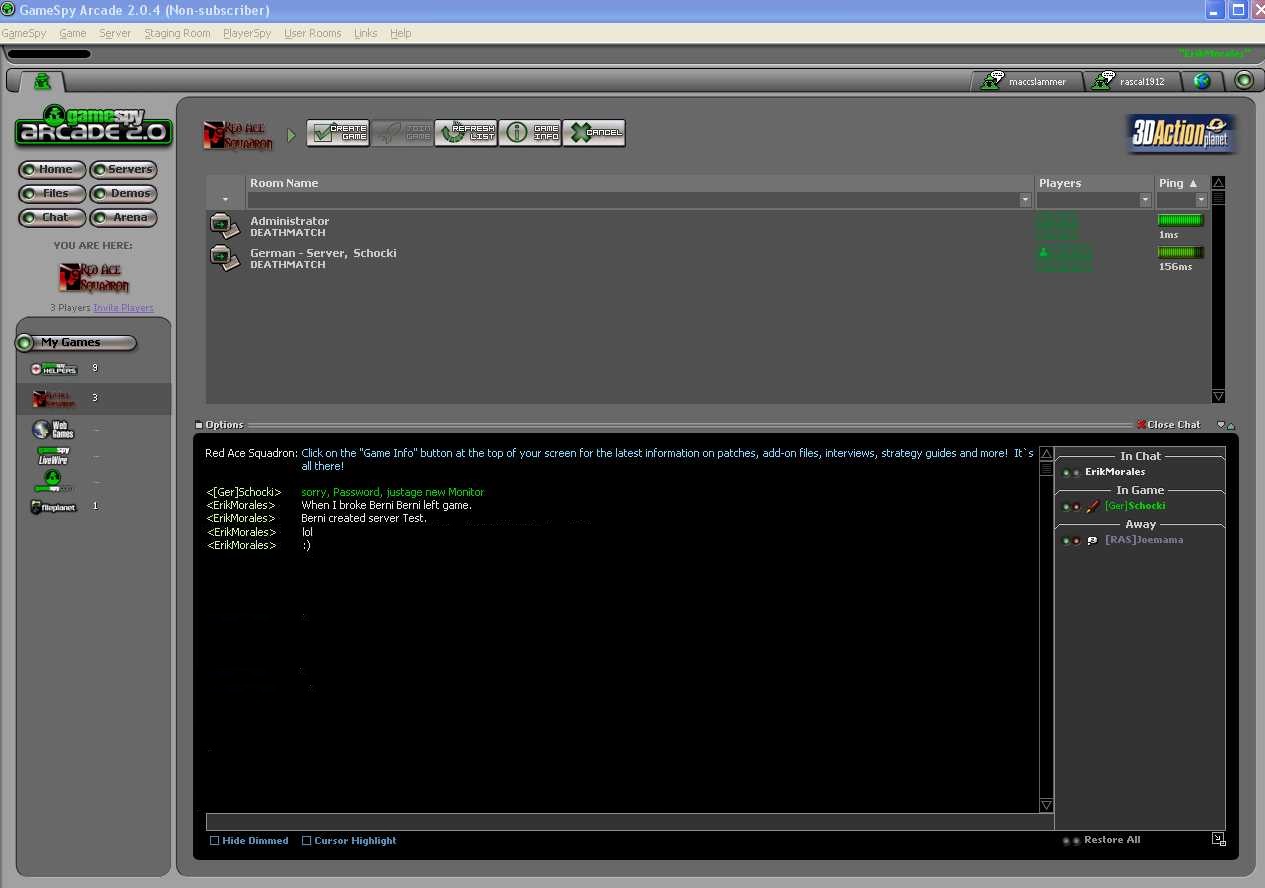
Task: Click the chat panel detach arrow icons
Action: click(x=1225, y=425)
